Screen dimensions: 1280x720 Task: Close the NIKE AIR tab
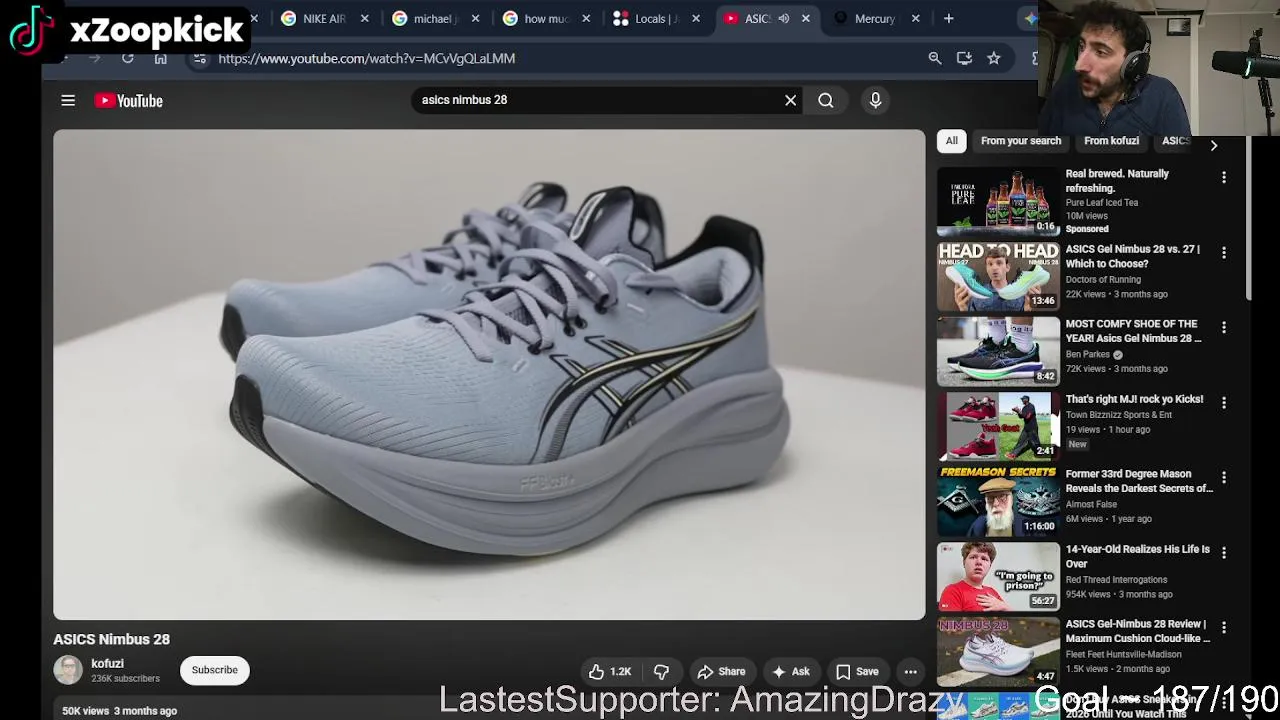(364, 18)
